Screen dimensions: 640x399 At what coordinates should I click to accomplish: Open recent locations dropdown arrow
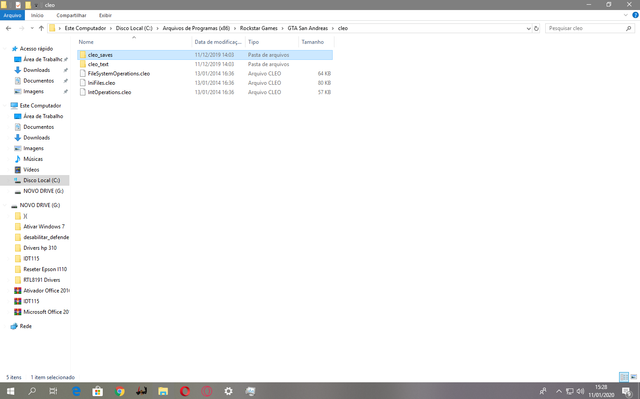click(x=32, y=28)
